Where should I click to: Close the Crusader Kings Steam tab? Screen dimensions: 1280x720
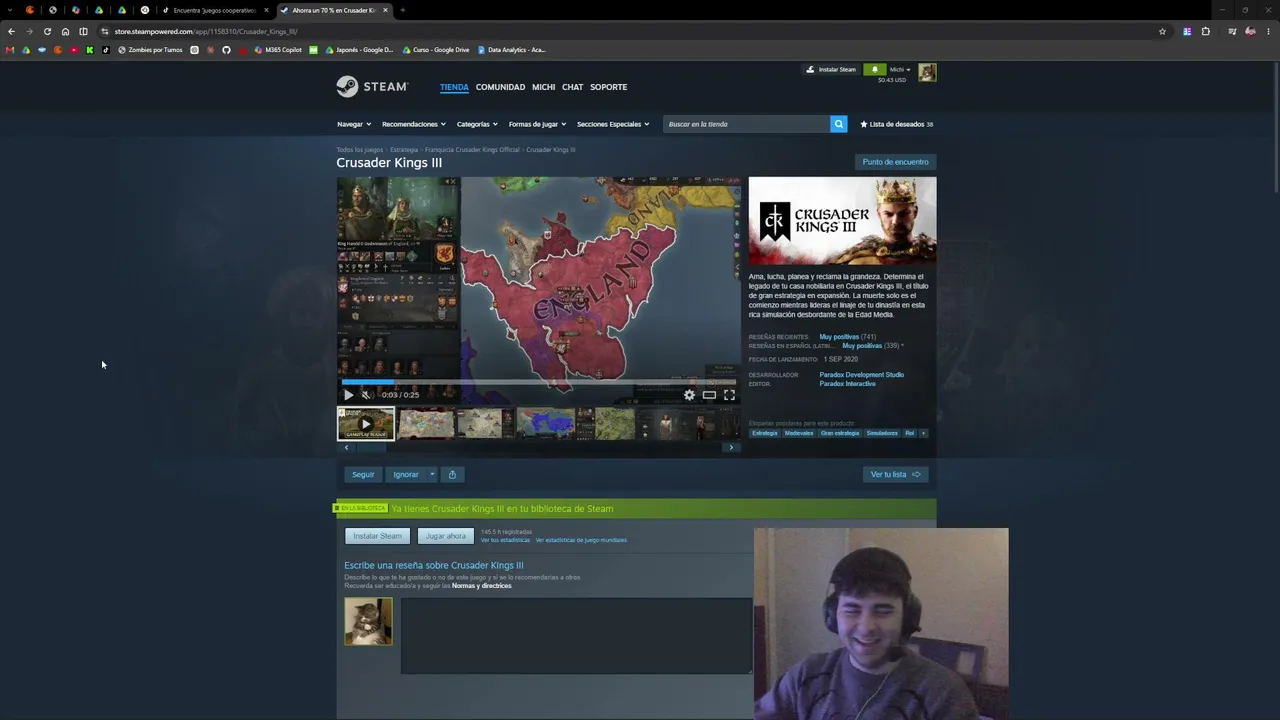385,10
